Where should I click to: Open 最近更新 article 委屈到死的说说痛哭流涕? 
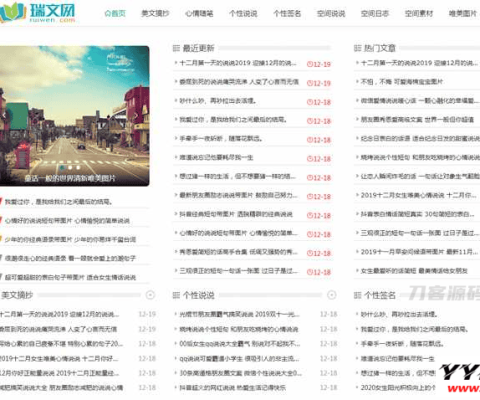(x=239, y=82)
